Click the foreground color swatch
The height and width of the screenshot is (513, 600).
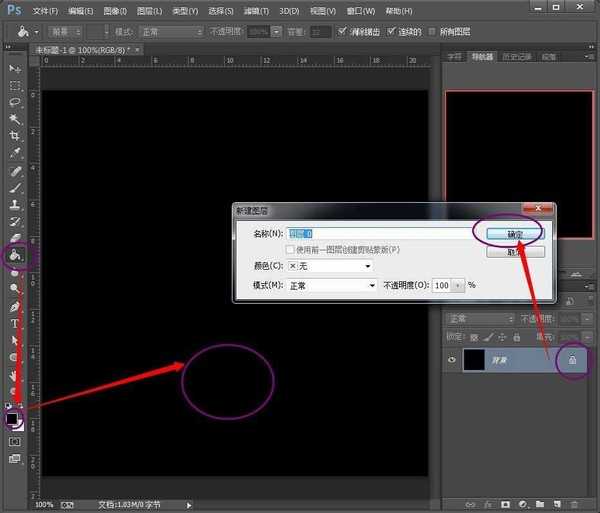pyautogui.click(x=12, y=419)
